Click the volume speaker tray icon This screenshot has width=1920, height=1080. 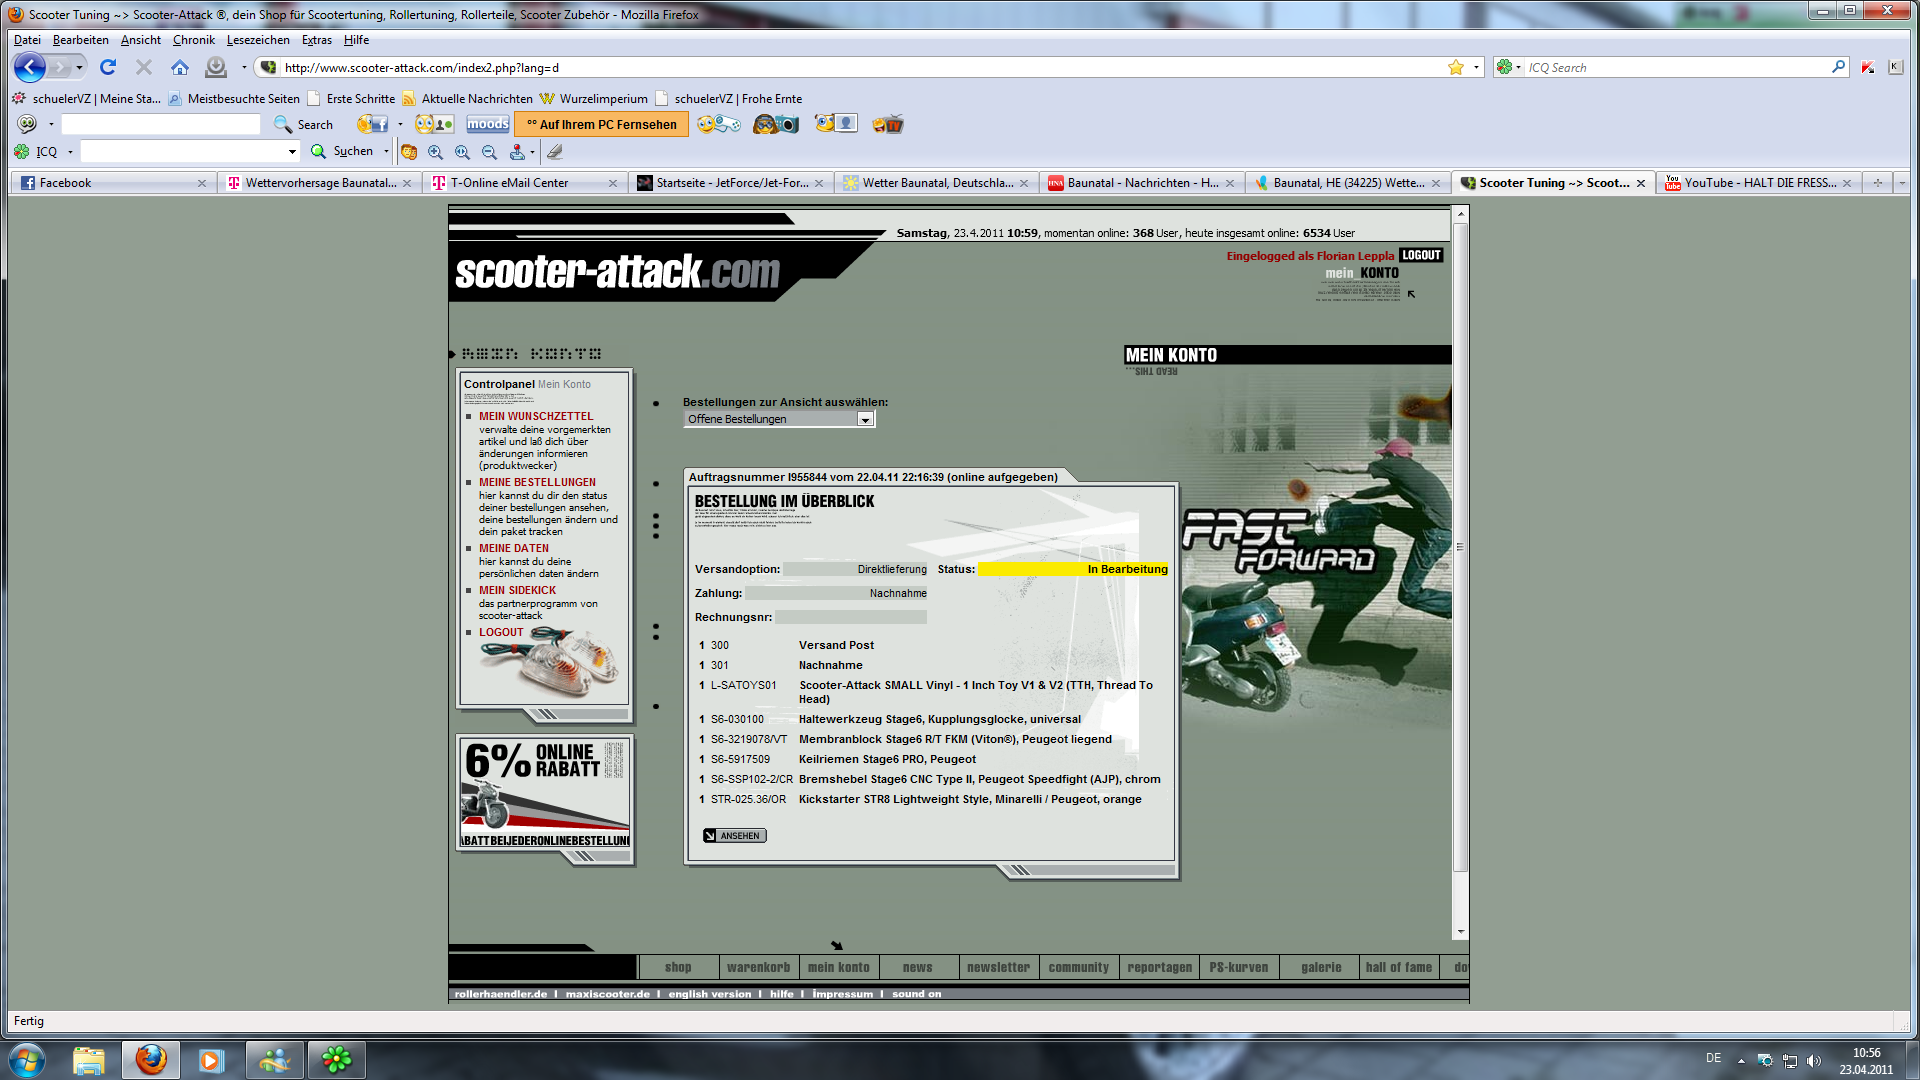pos(1814,1060)
